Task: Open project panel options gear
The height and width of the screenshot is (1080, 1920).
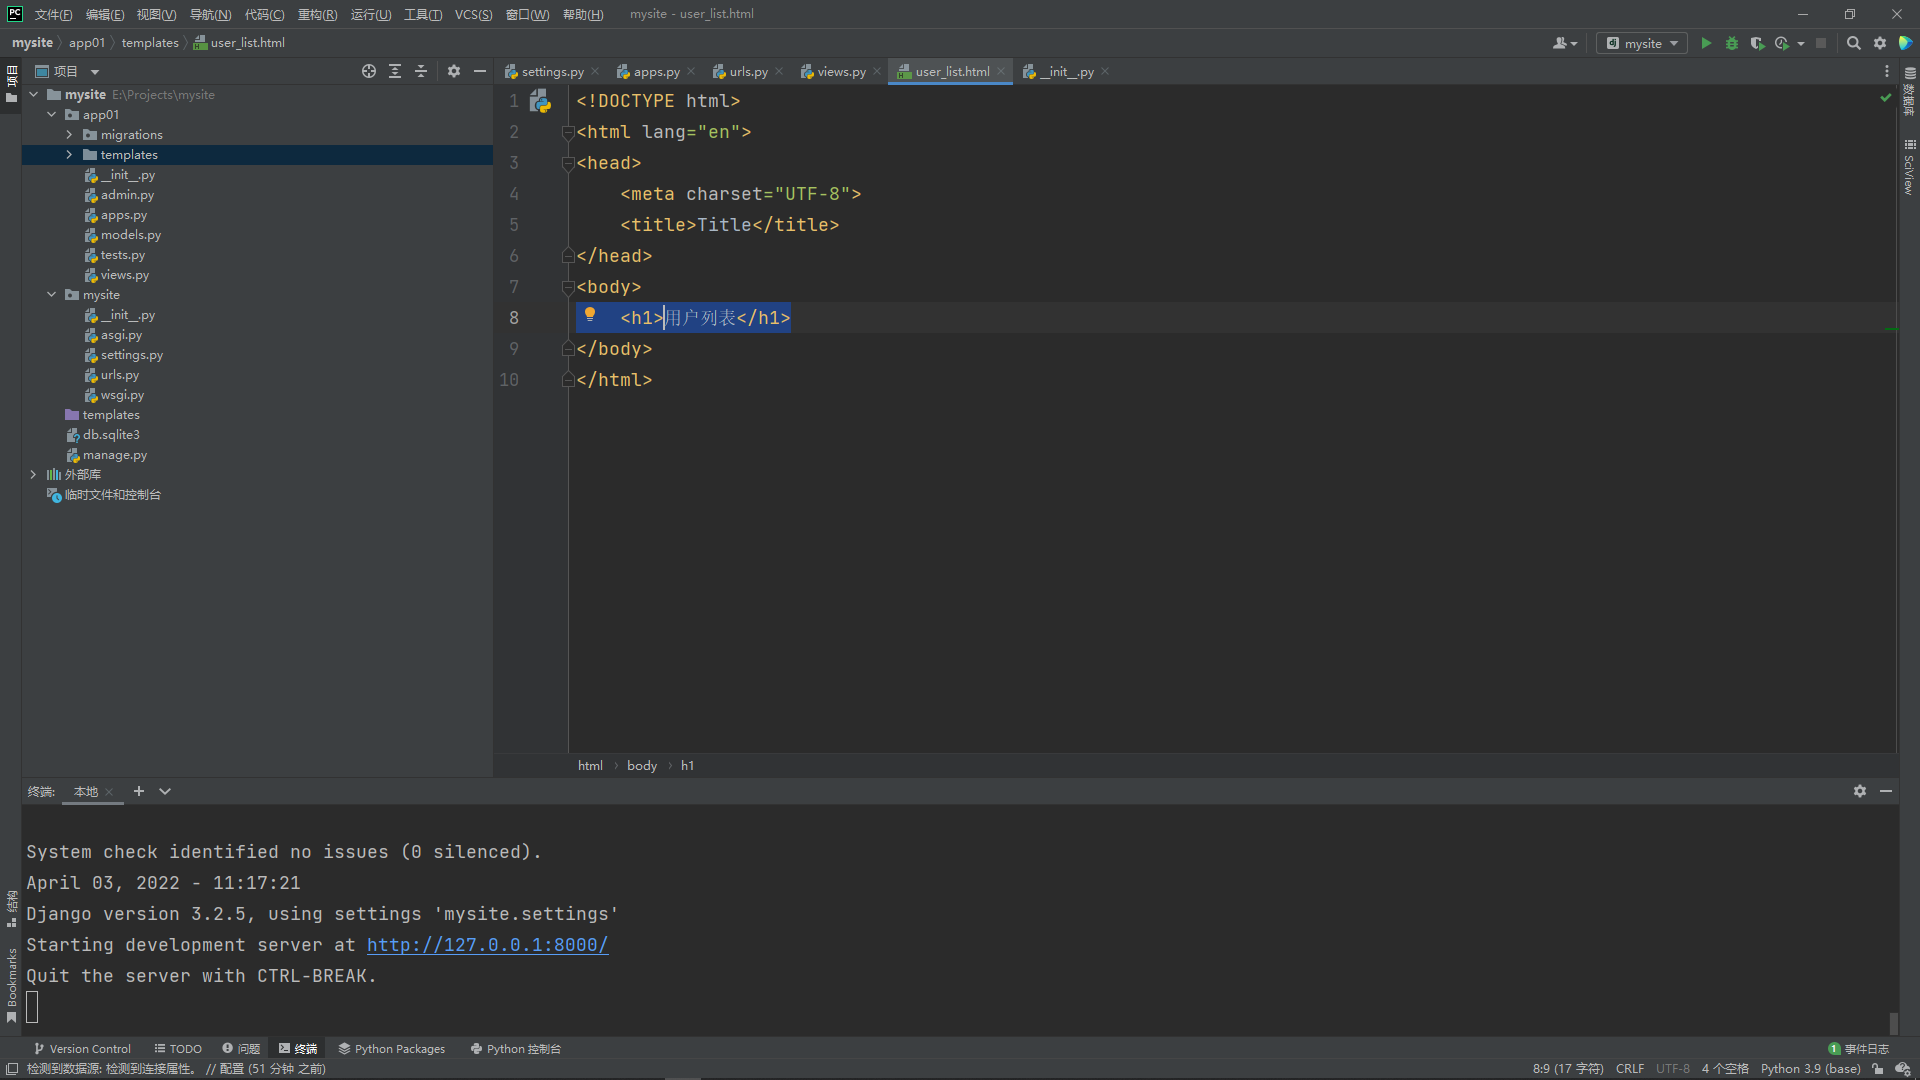Action: tap(454, 71)
